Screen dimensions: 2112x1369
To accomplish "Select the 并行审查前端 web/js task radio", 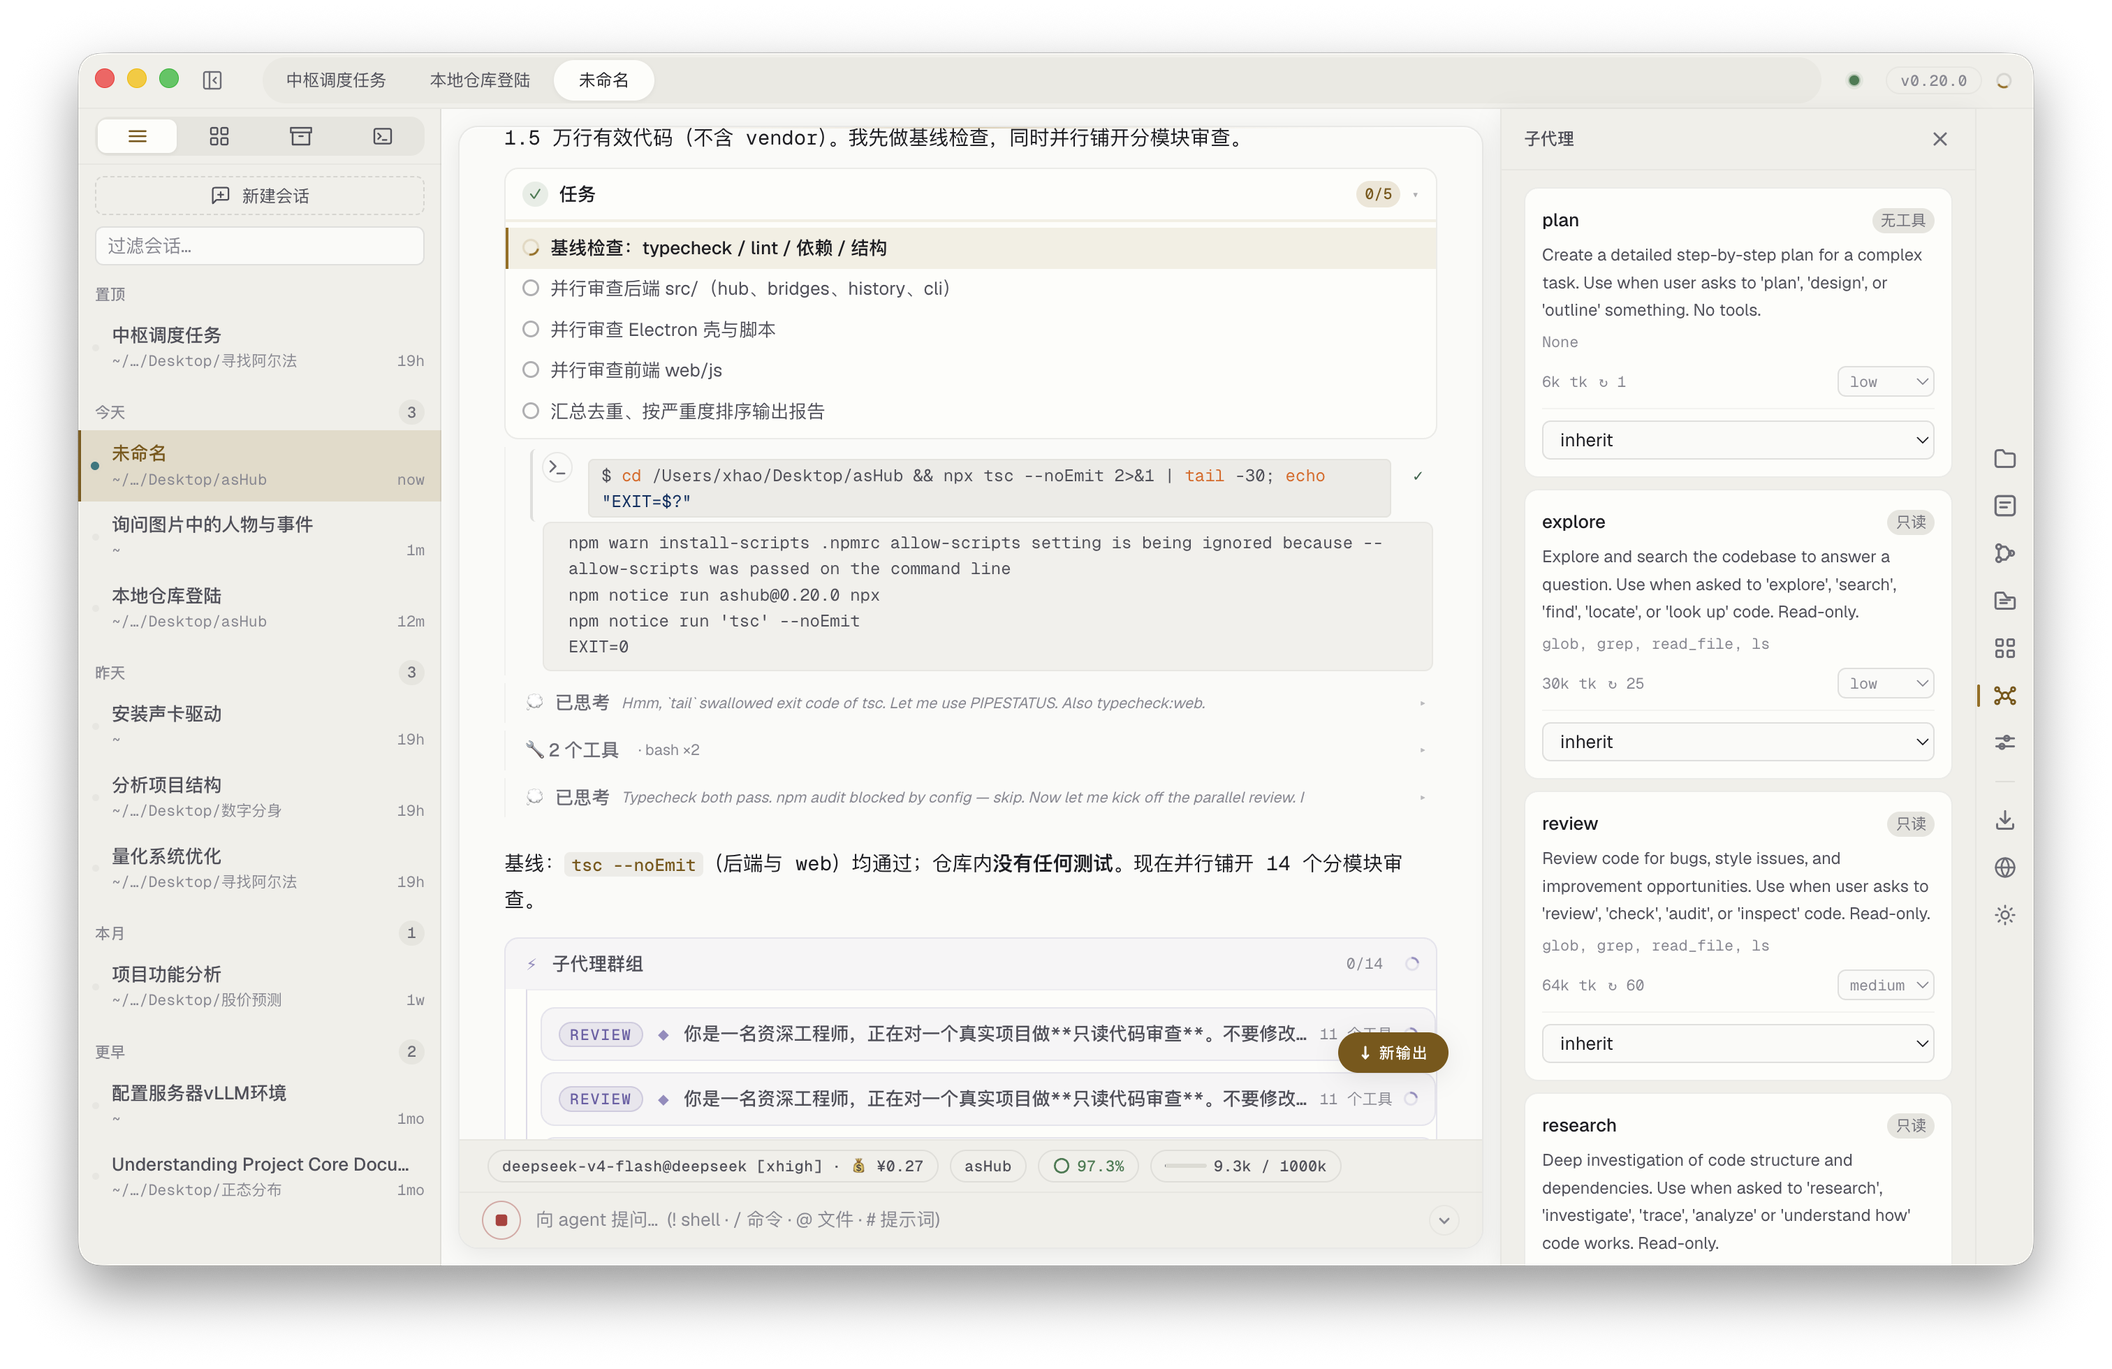I will (x=531, y=370).
